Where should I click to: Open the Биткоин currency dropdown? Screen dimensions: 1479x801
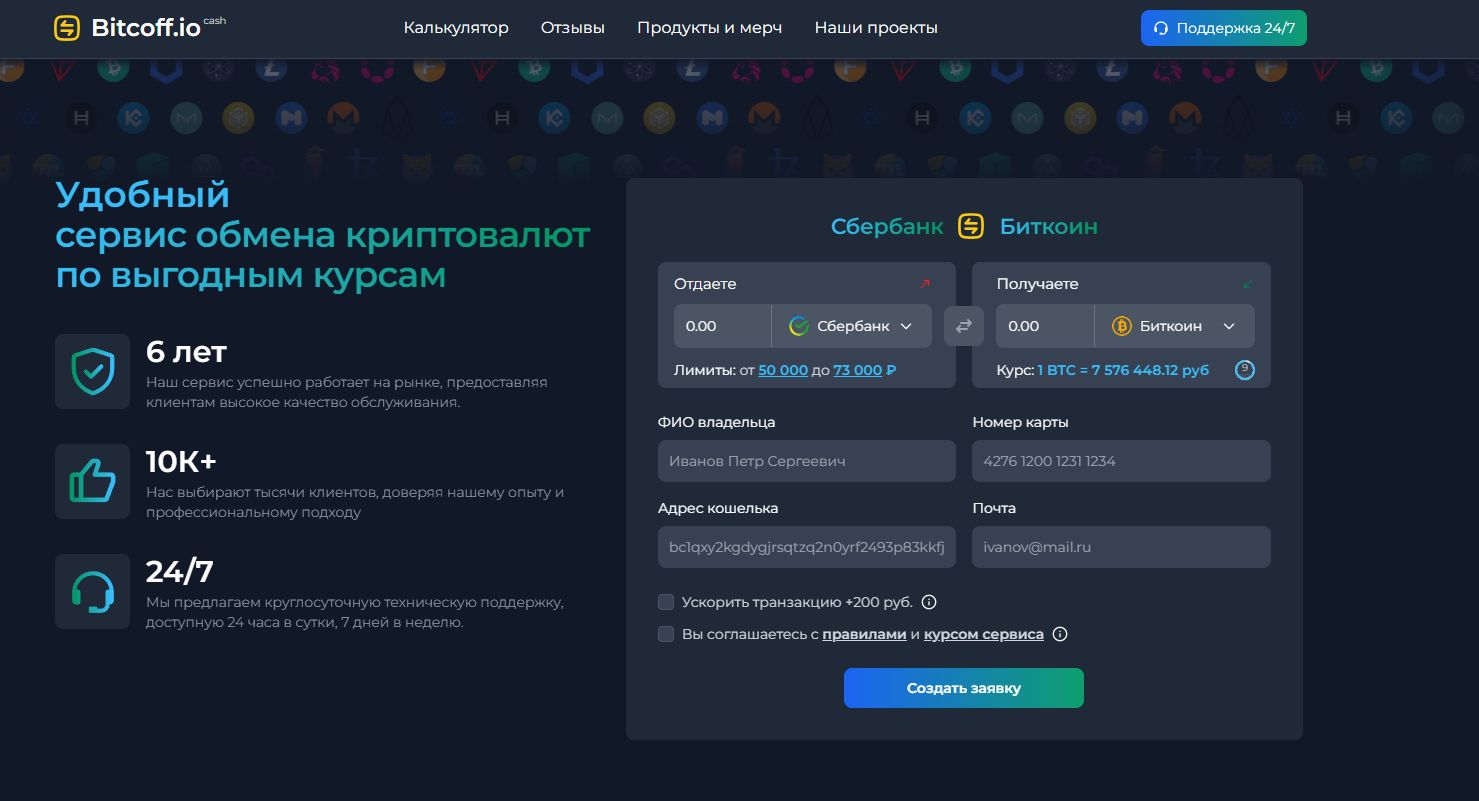1175,326
